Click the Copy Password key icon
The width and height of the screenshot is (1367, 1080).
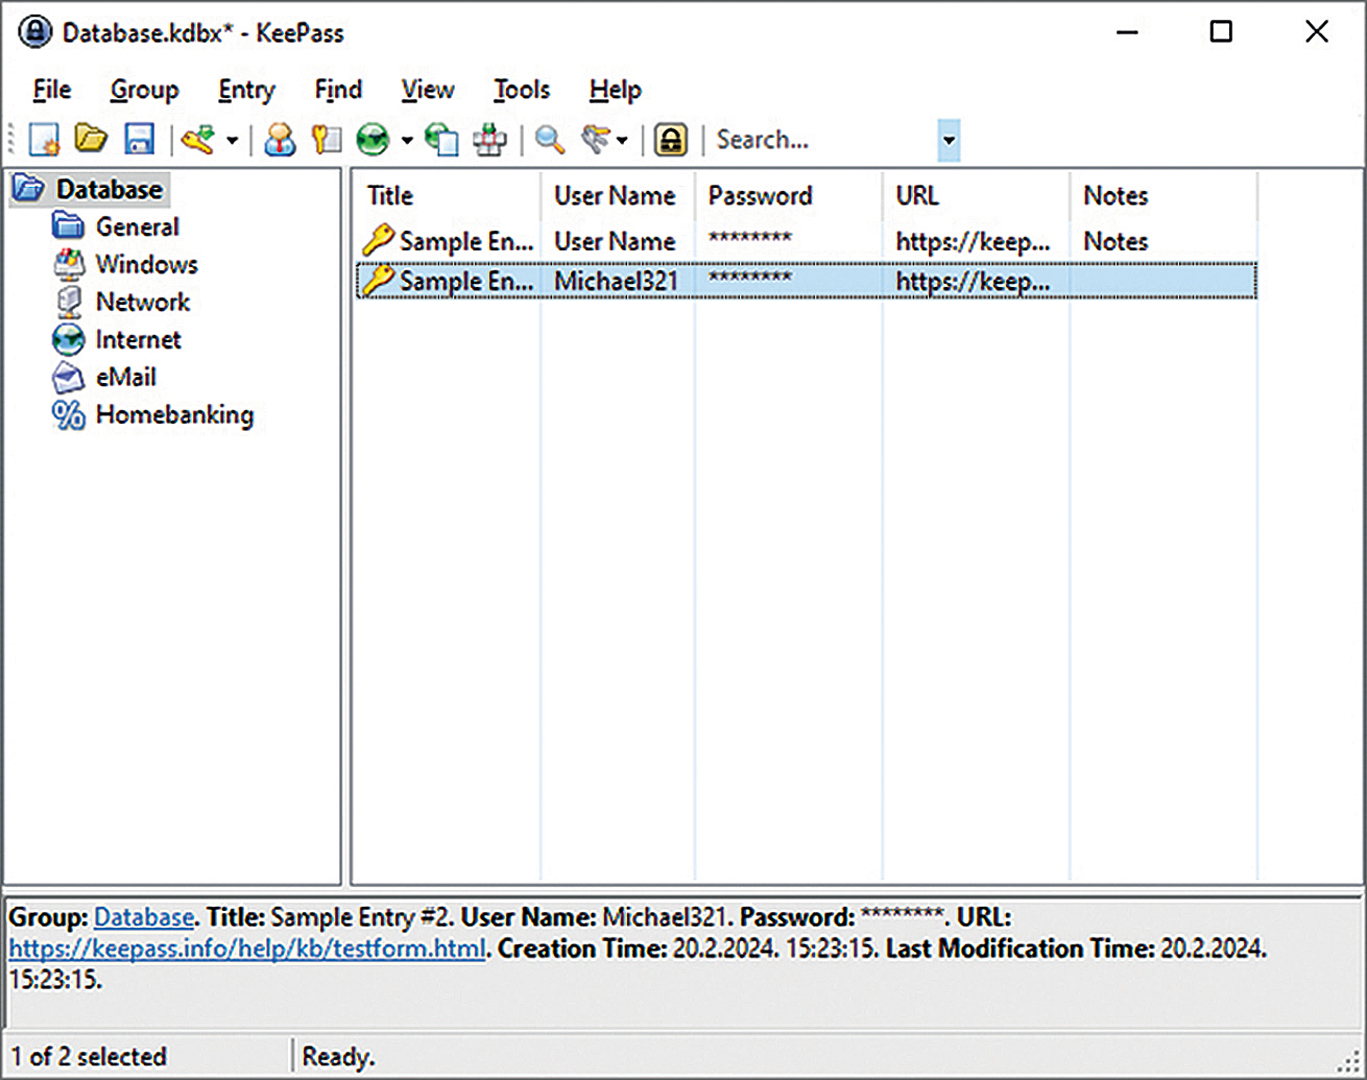click(326, 139)
